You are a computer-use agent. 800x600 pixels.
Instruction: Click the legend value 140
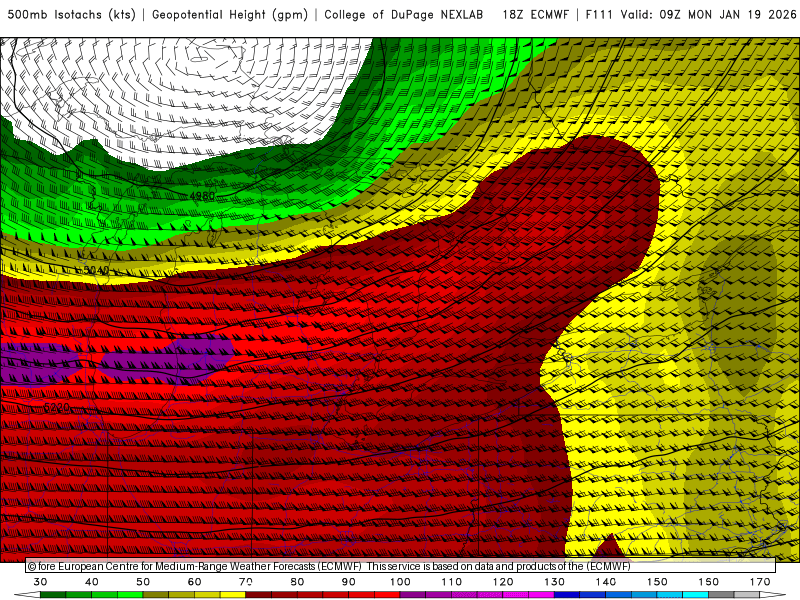606,582
